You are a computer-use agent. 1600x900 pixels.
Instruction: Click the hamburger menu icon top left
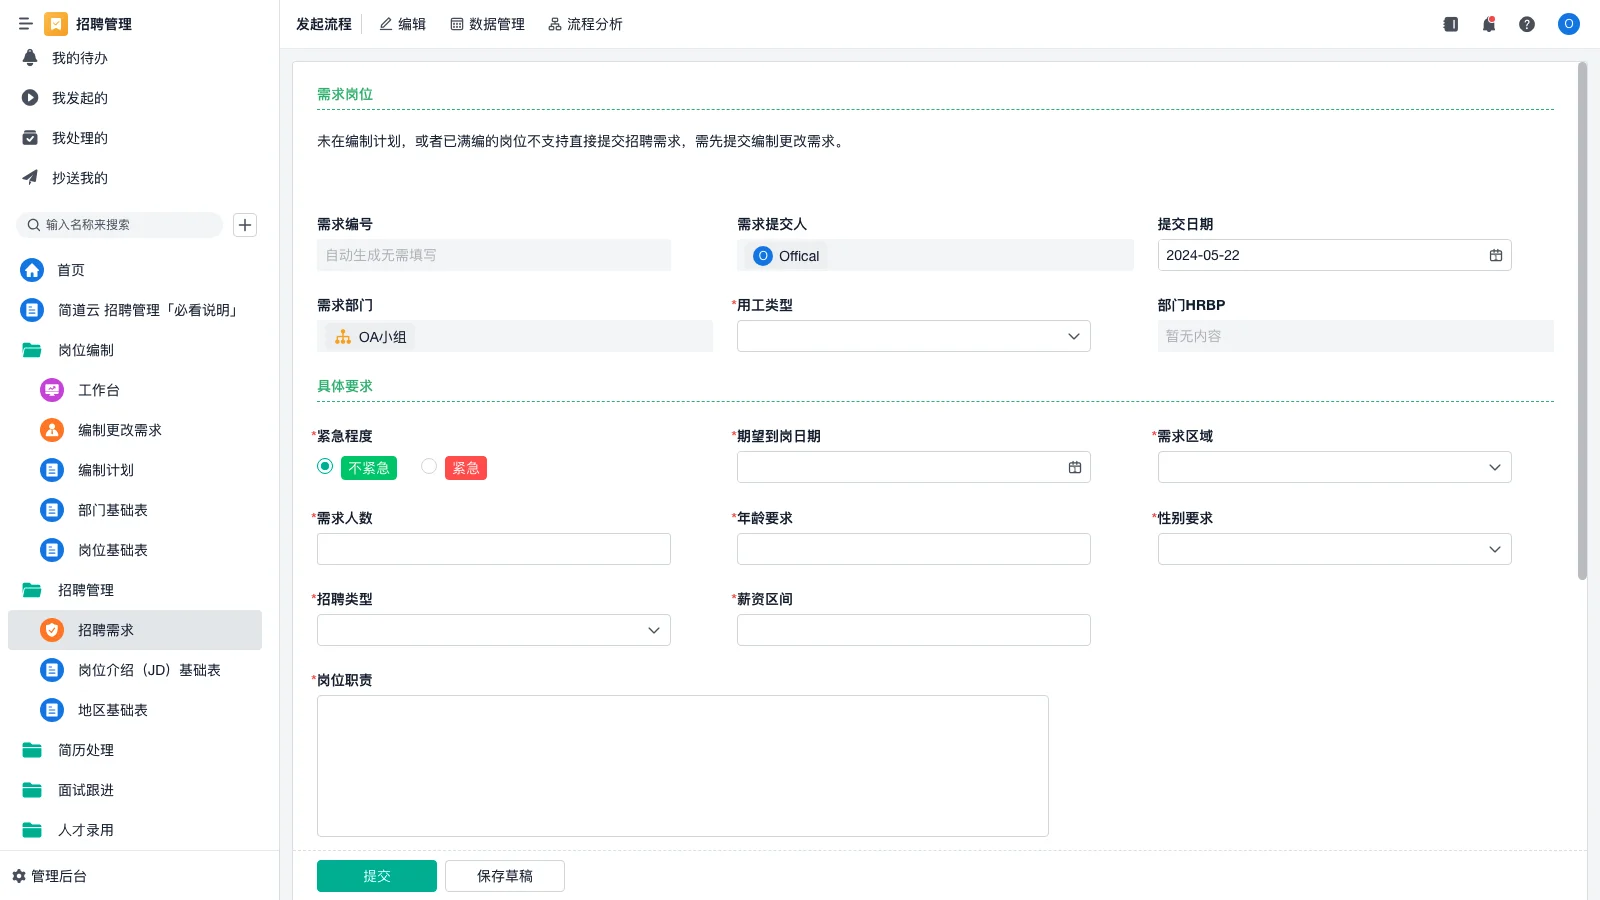(x=26, y=24)
